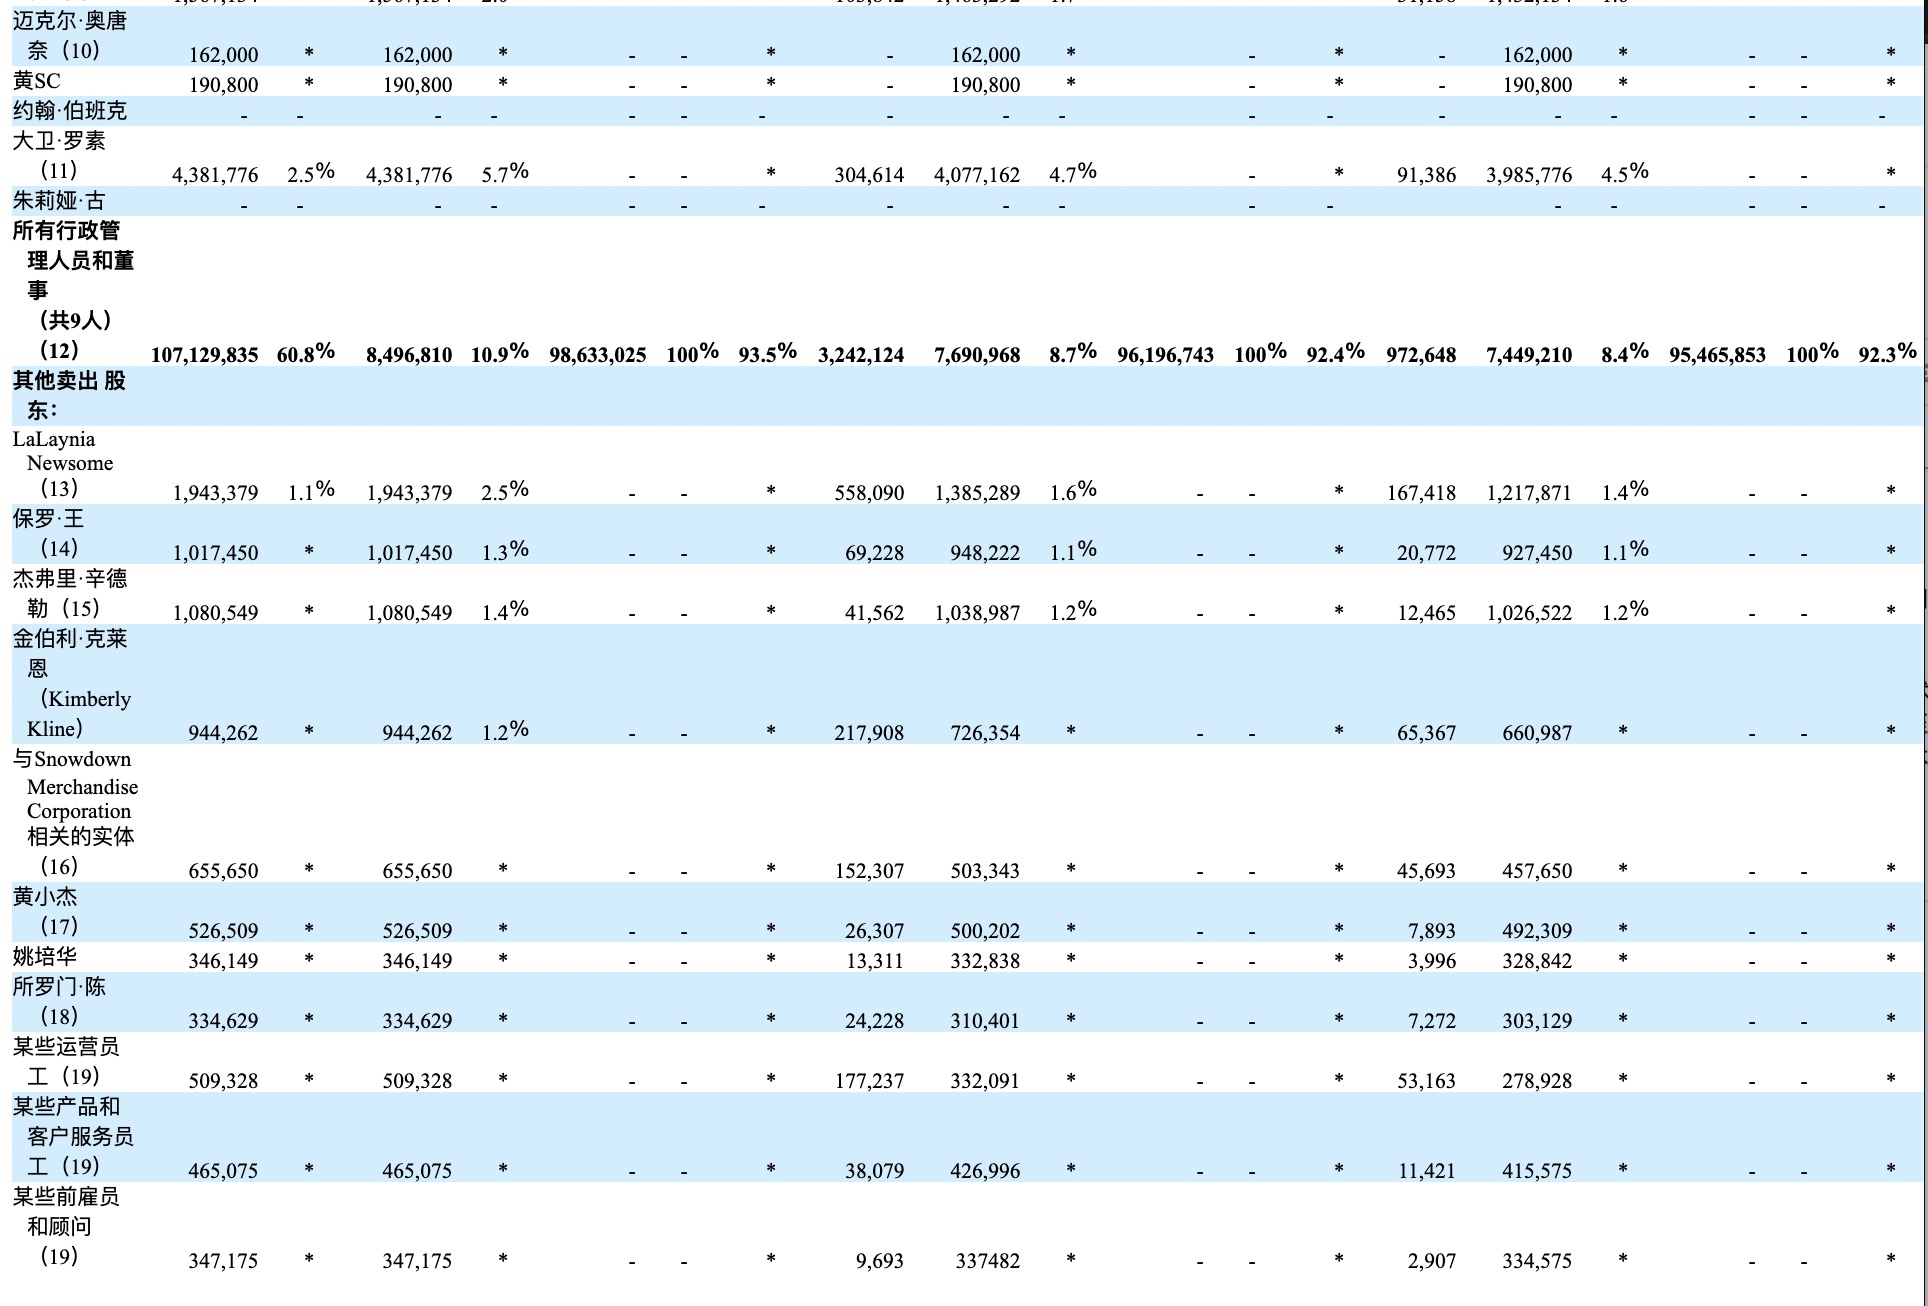Screen dimensions: 1928x1306
Task: Select the value 558,090
Action: (x=869, y=493)
